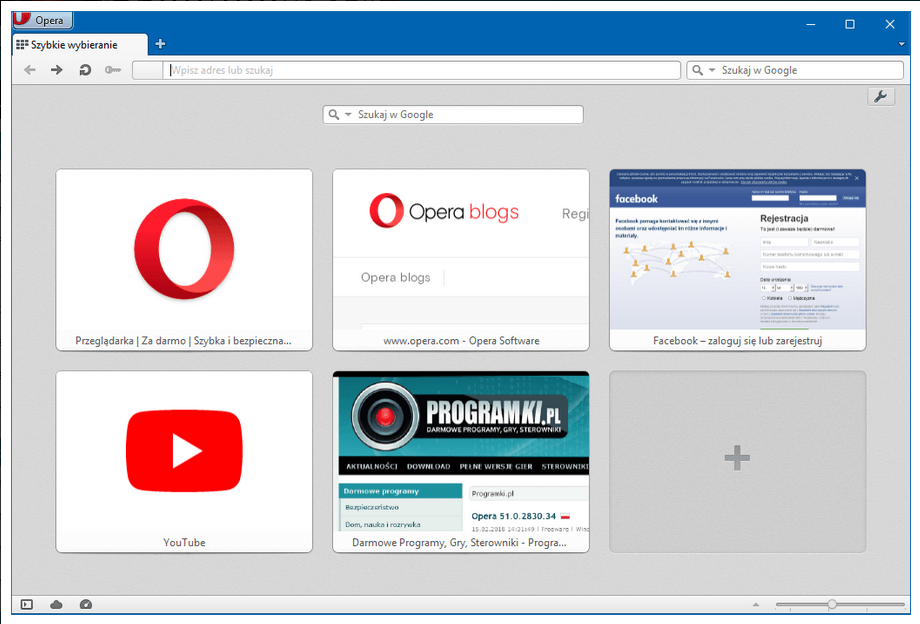Viewport: 920px width, 624px height.
Task: Click the www.opera.com - Opera Software caption
Action: 461,341
